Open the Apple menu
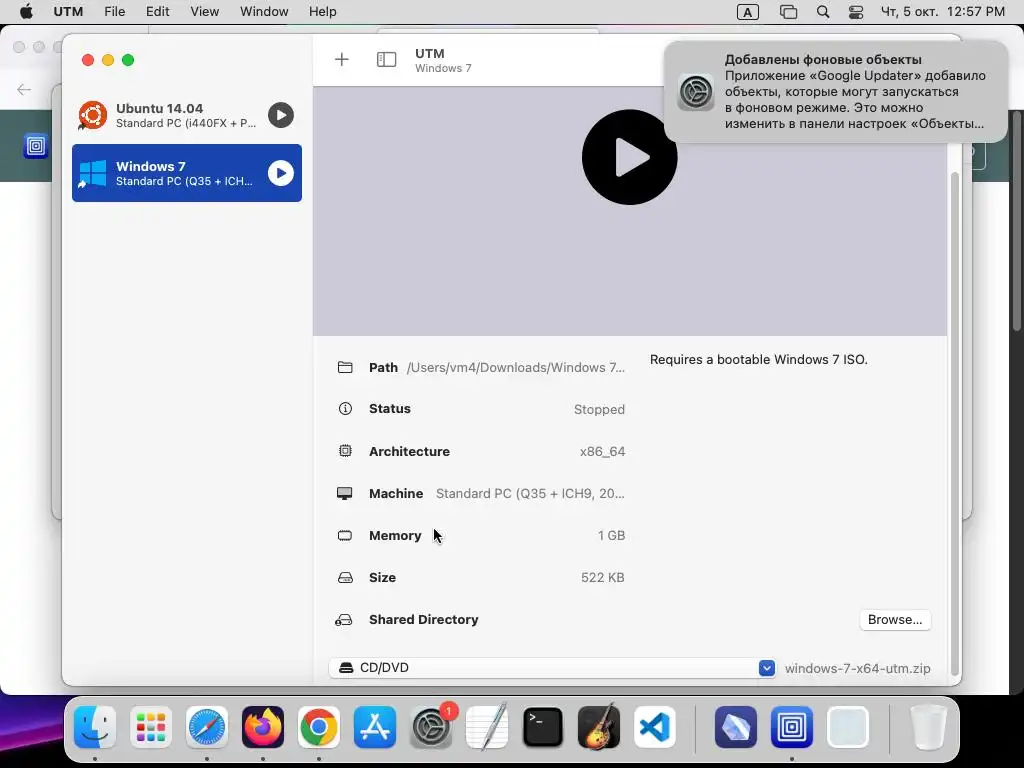The image size is (1024, 768). point(26,12)
